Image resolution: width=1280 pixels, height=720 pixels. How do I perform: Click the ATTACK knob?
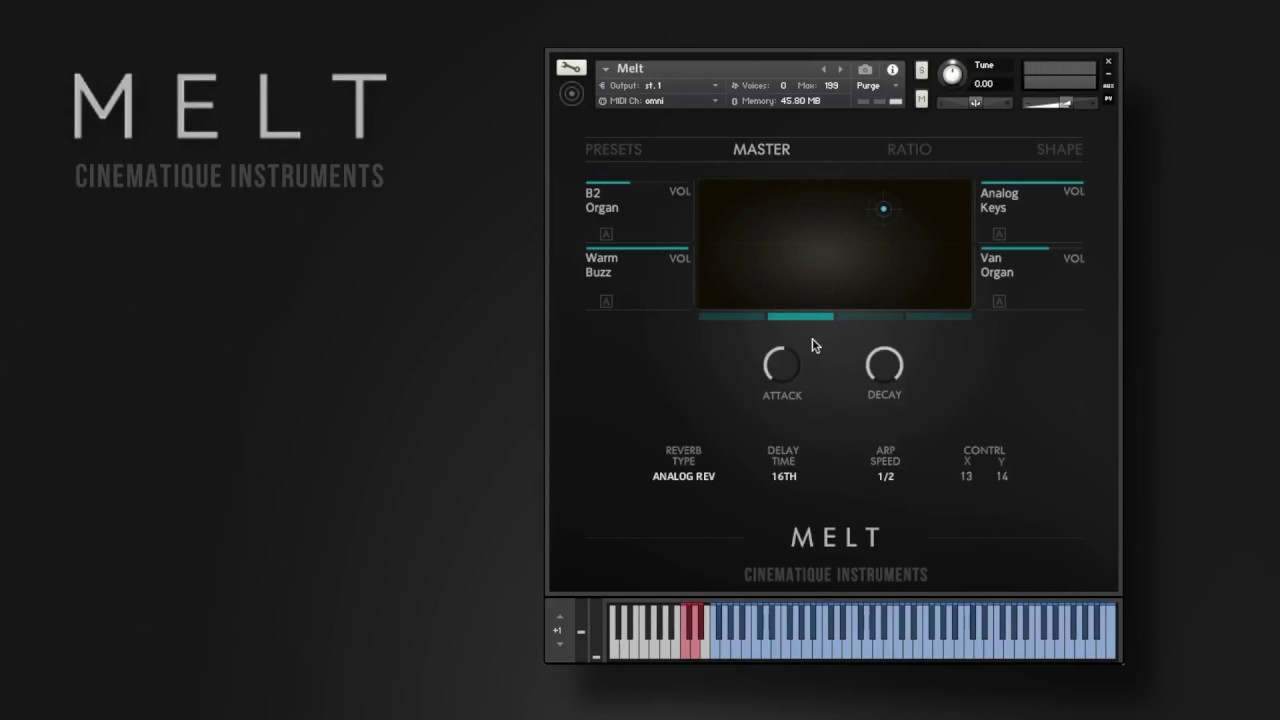click(x=782, y=366)
